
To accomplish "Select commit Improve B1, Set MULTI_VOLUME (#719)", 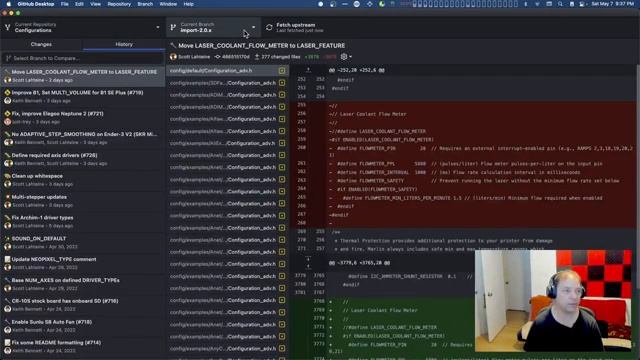I will 83,96.
